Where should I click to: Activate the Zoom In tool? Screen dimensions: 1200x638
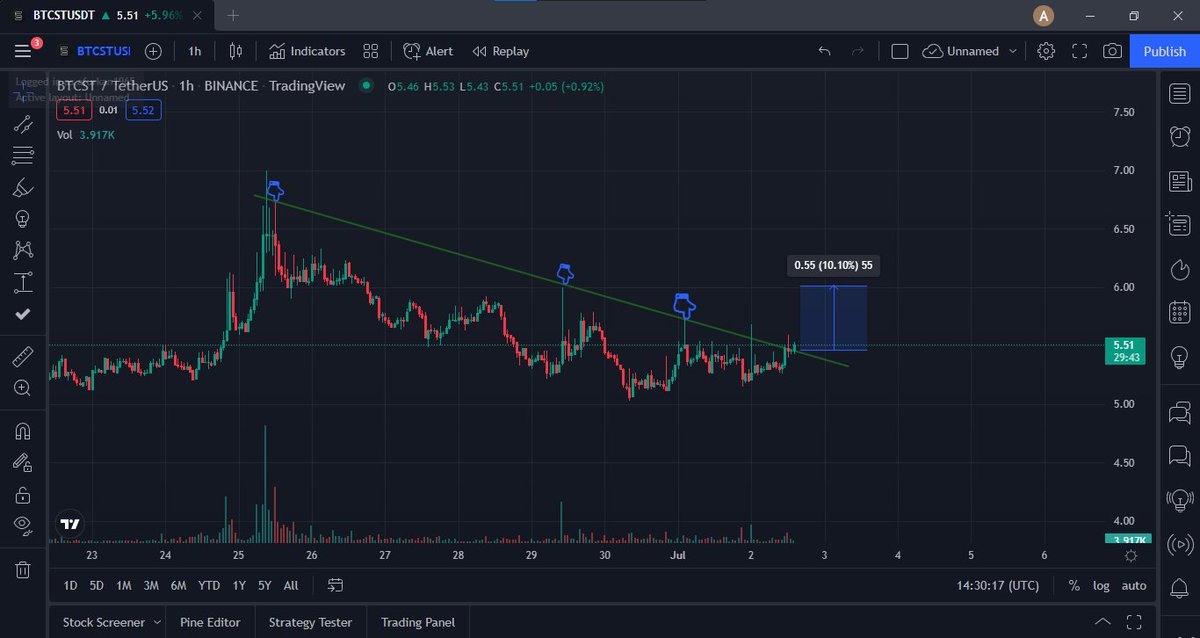tap(23, 388)
